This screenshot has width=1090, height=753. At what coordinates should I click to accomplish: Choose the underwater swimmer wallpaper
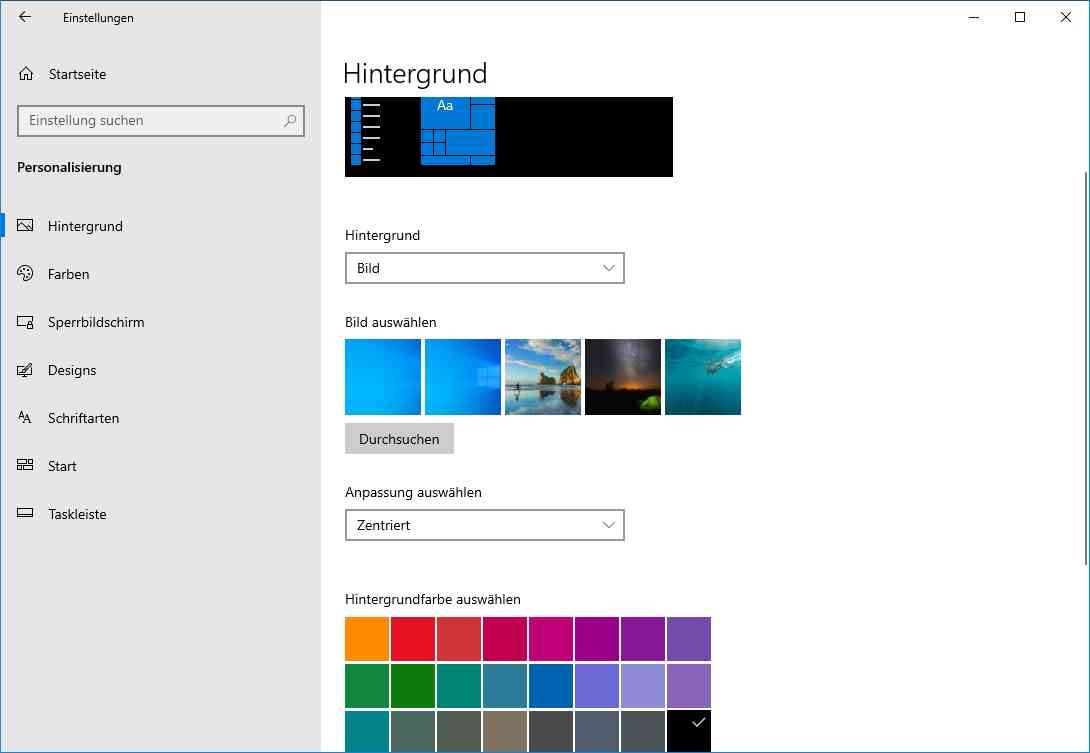coord(703,377)
